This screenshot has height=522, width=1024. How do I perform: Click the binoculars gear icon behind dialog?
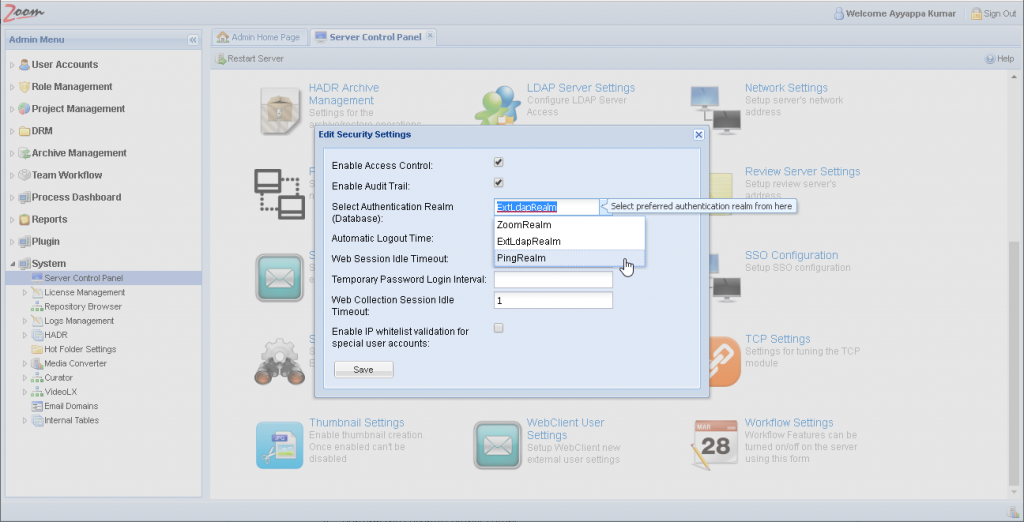[280, 361]
